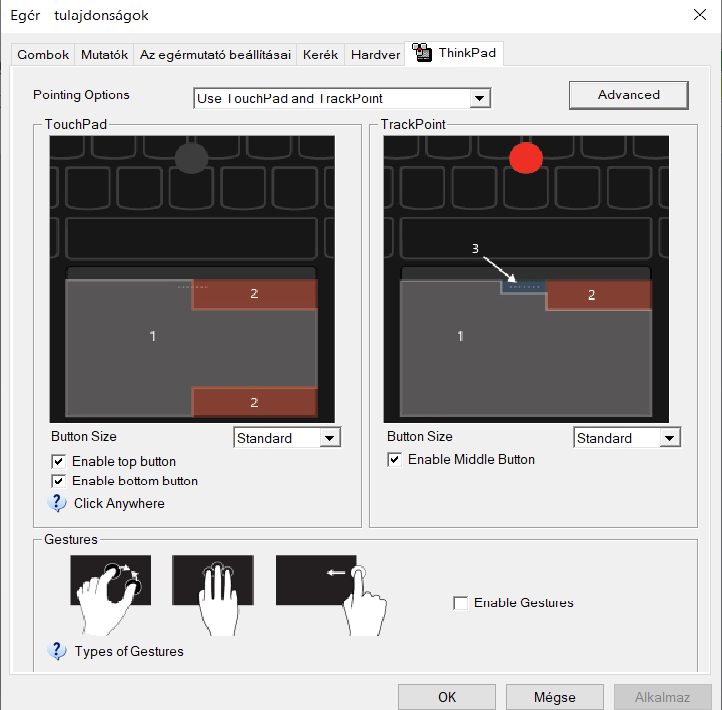The width and height of the screenshot is (722, 710).
Task: Open the Click Anywhere help link
Action: point(119,503)
